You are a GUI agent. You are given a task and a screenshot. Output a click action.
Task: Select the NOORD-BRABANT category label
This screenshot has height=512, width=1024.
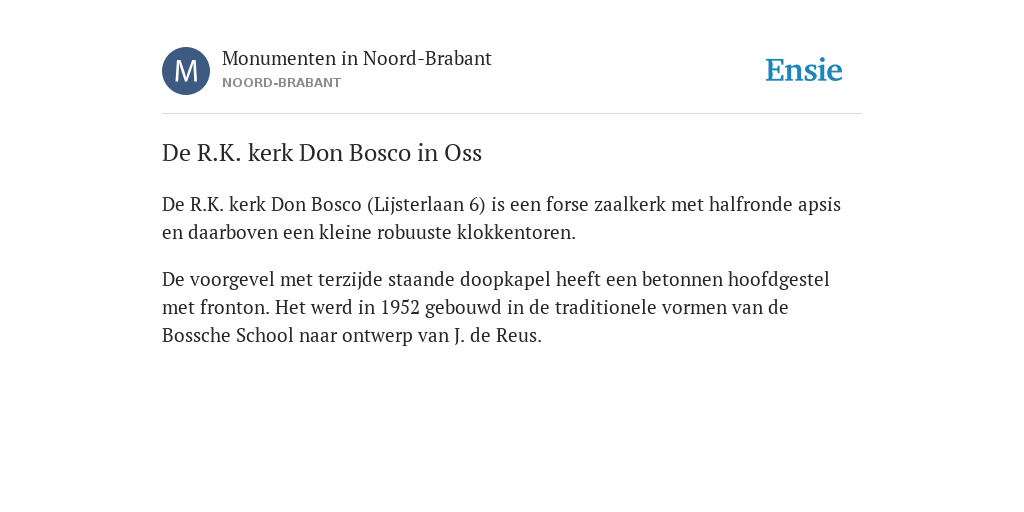pyautogui.click(x=281, y=83)
